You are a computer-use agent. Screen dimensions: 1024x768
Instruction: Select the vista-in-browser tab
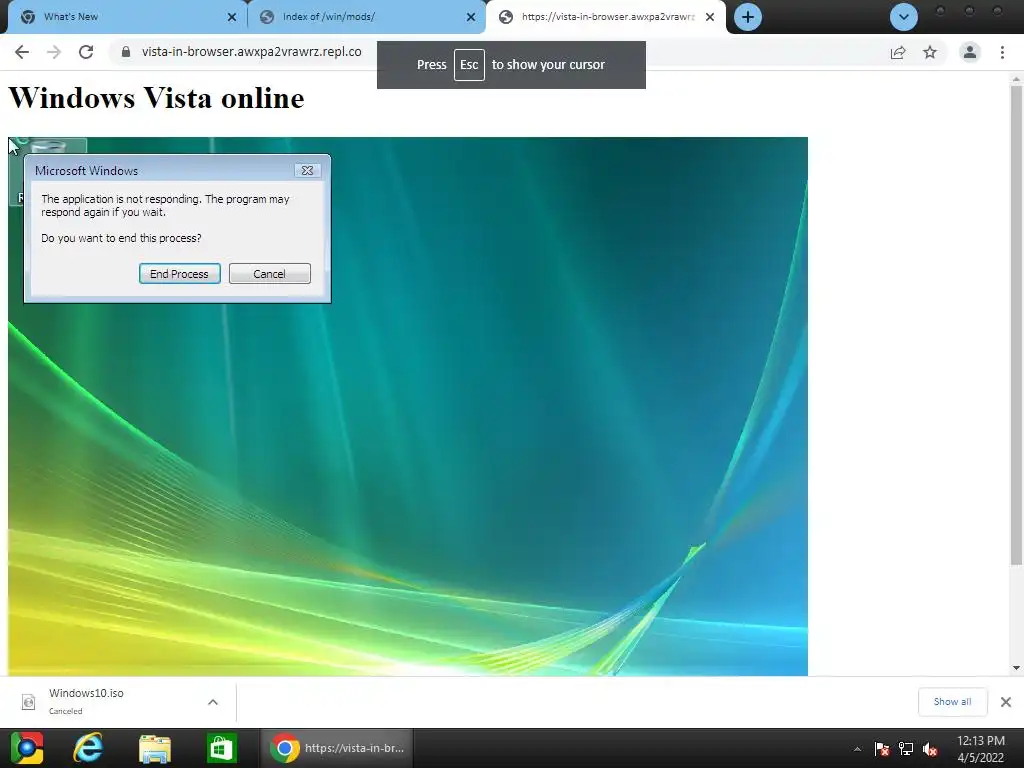coord(606,17)
